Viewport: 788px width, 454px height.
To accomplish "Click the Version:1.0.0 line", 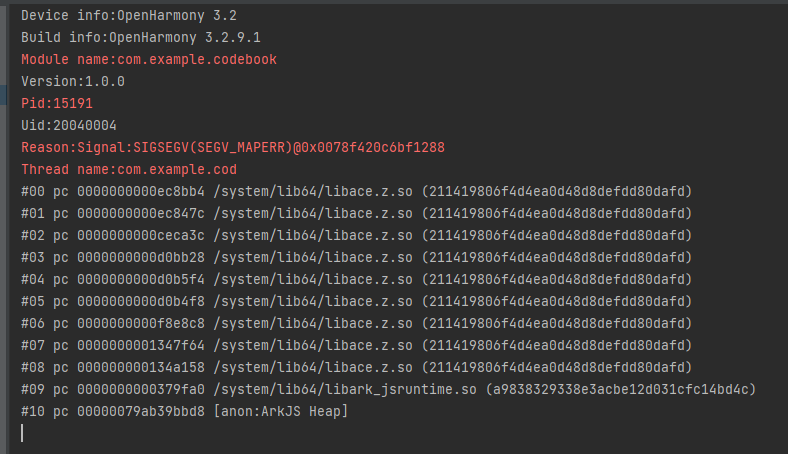I will [x=73, y=81].
